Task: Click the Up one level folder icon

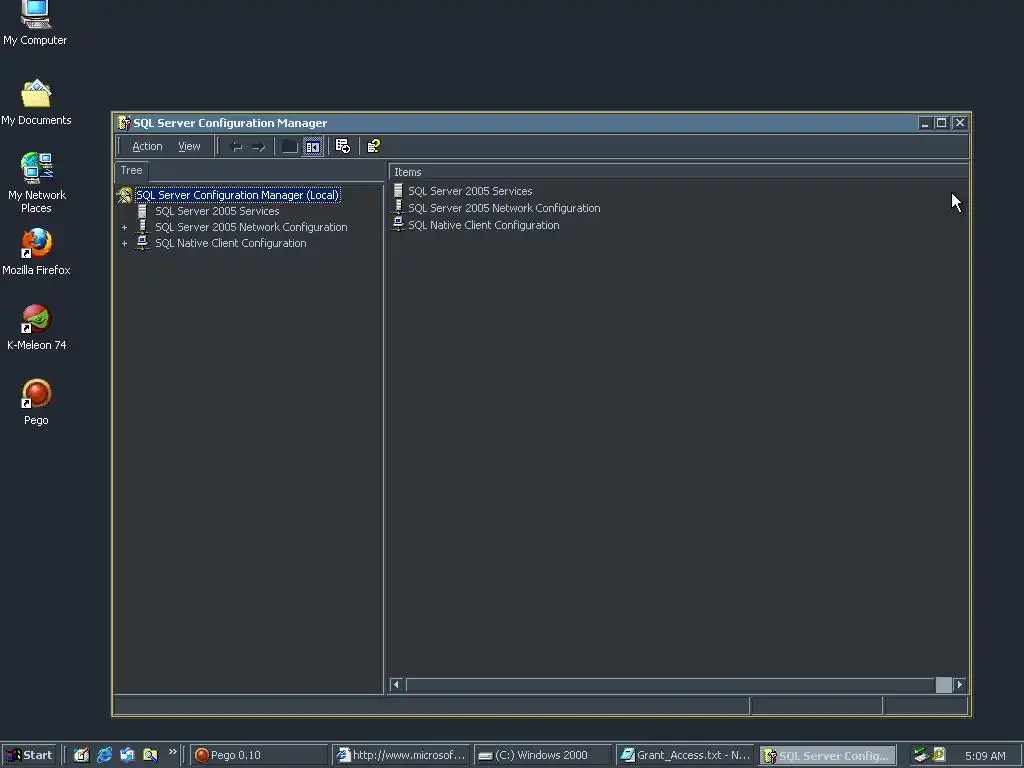Action: pos(289,146)
